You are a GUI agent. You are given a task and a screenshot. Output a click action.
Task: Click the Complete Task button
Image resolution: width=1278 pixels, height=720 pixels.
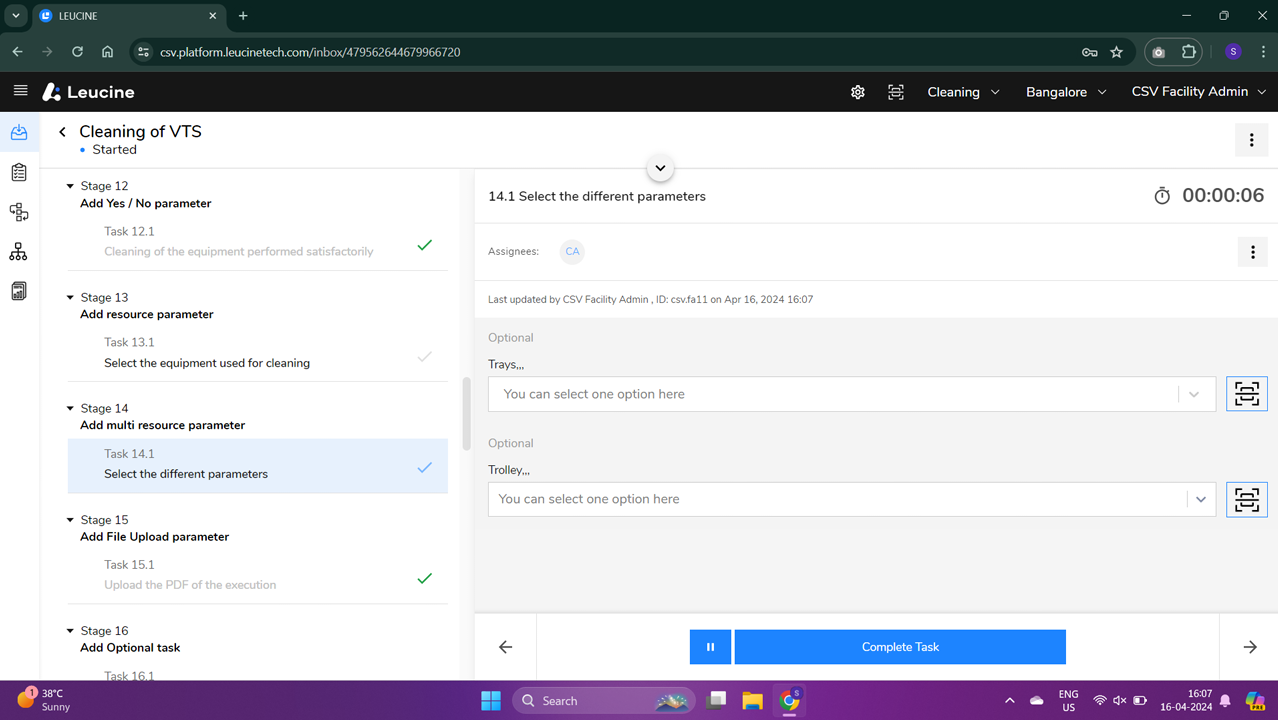point(900,647)
